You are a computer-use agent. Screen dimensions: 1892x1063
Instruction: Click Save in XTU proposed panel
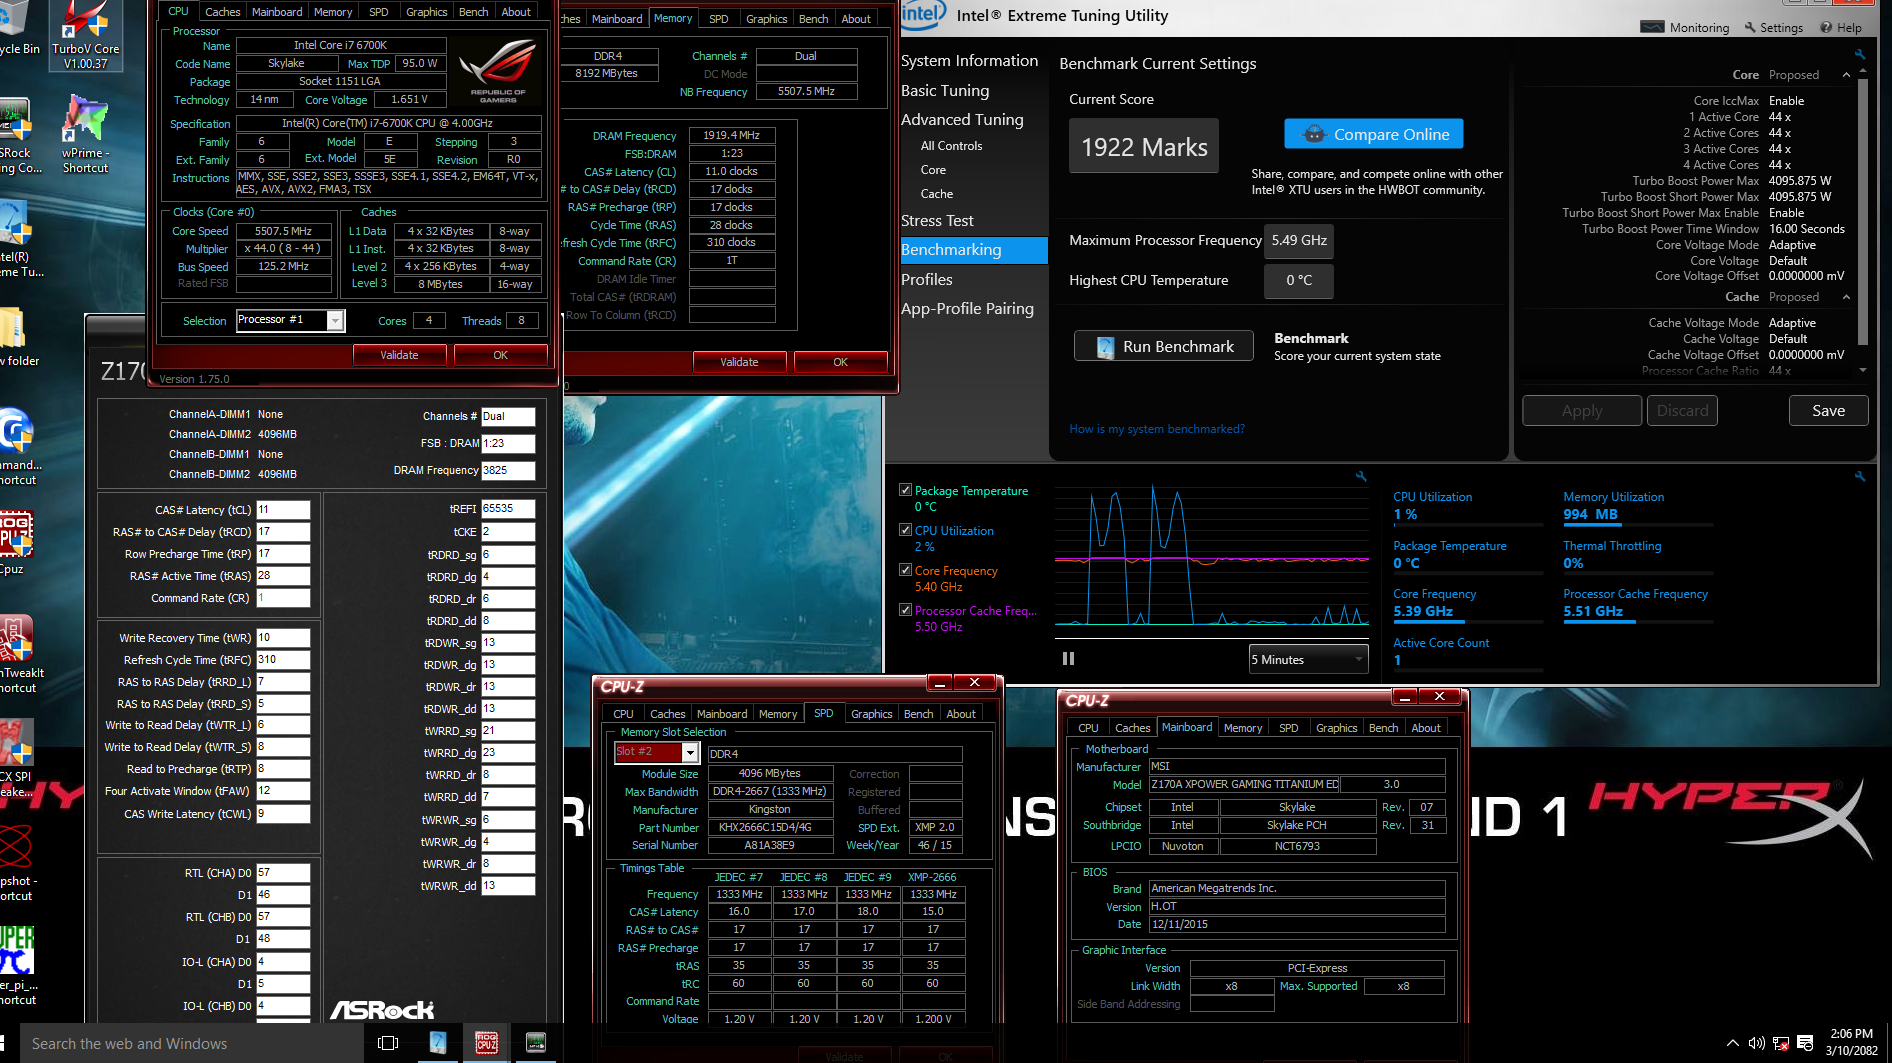tap(1828, 411)
